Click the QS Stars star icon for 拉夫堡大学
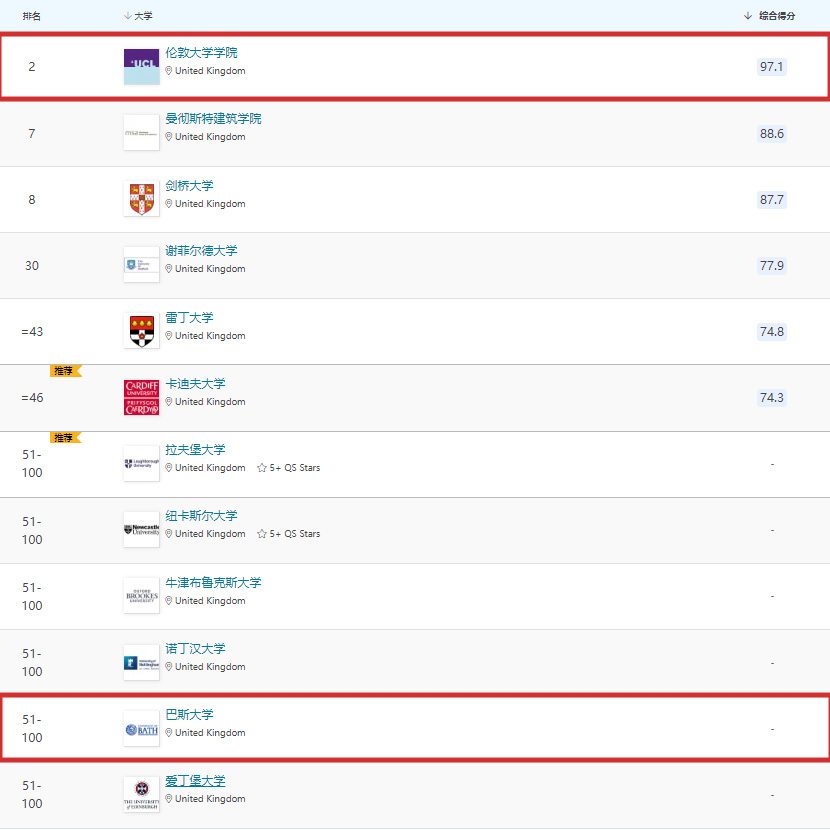The width and height of the screenshot is (830, 830). 261,468
